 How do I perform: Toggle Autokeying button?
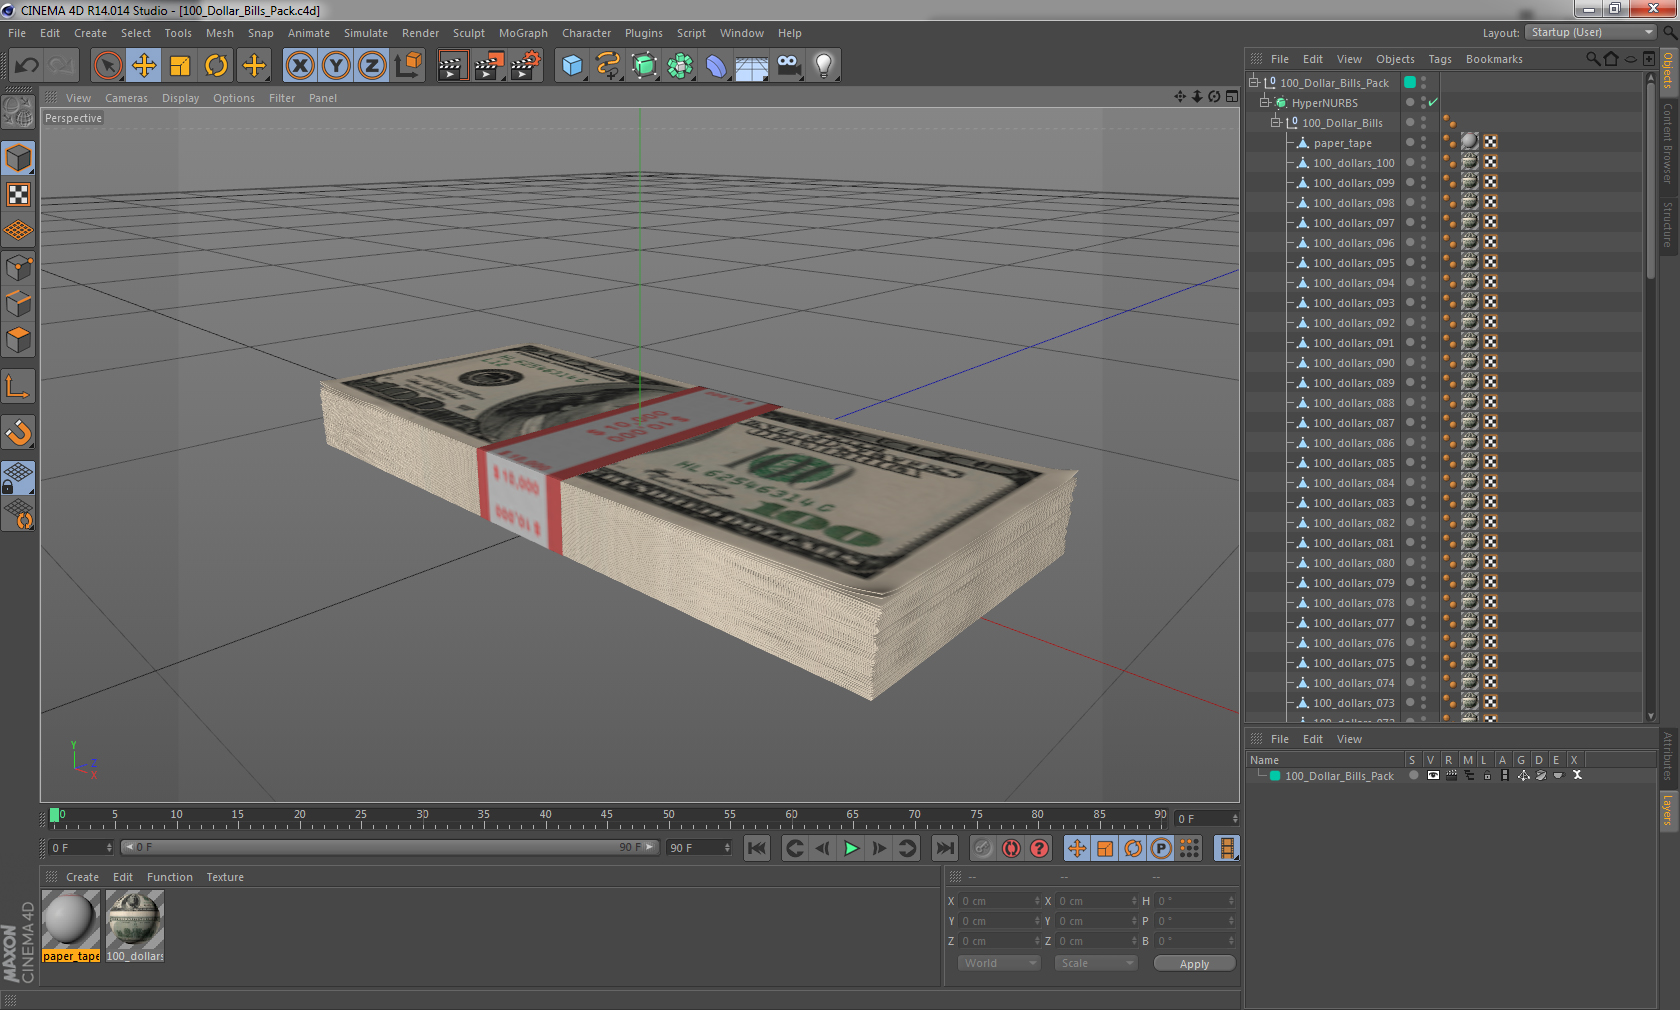(1011, 848)
